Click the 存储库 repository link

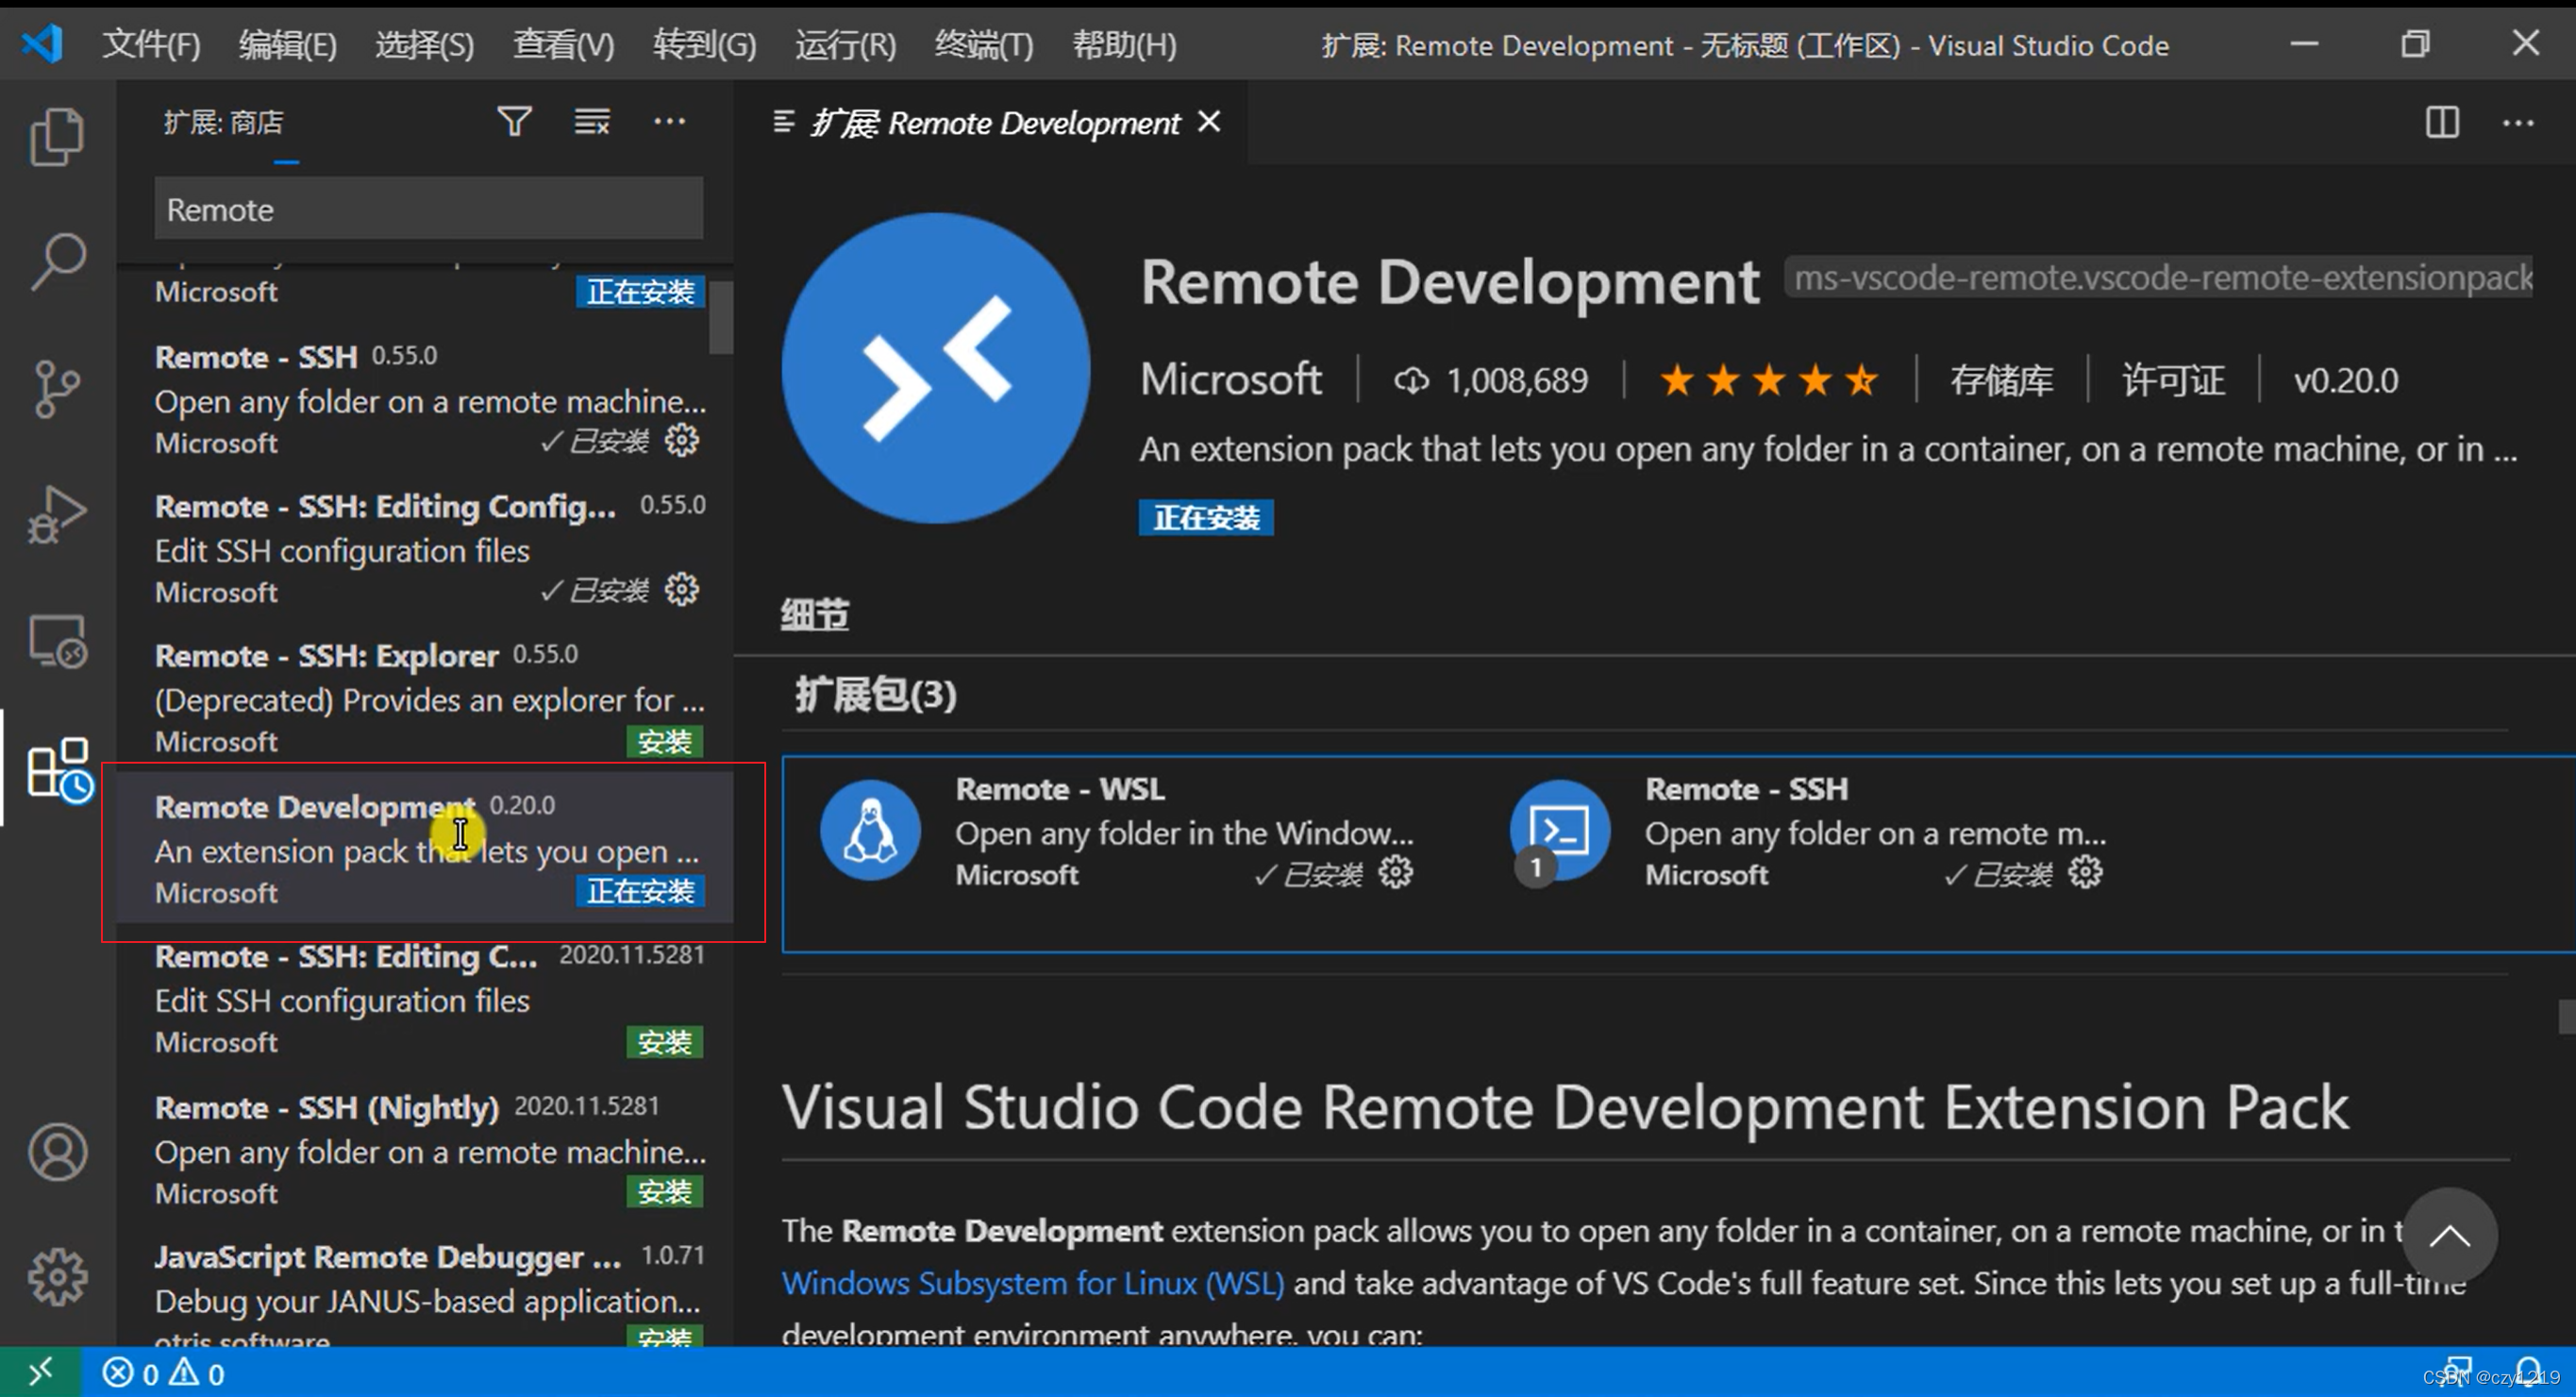click(2001, 381)
